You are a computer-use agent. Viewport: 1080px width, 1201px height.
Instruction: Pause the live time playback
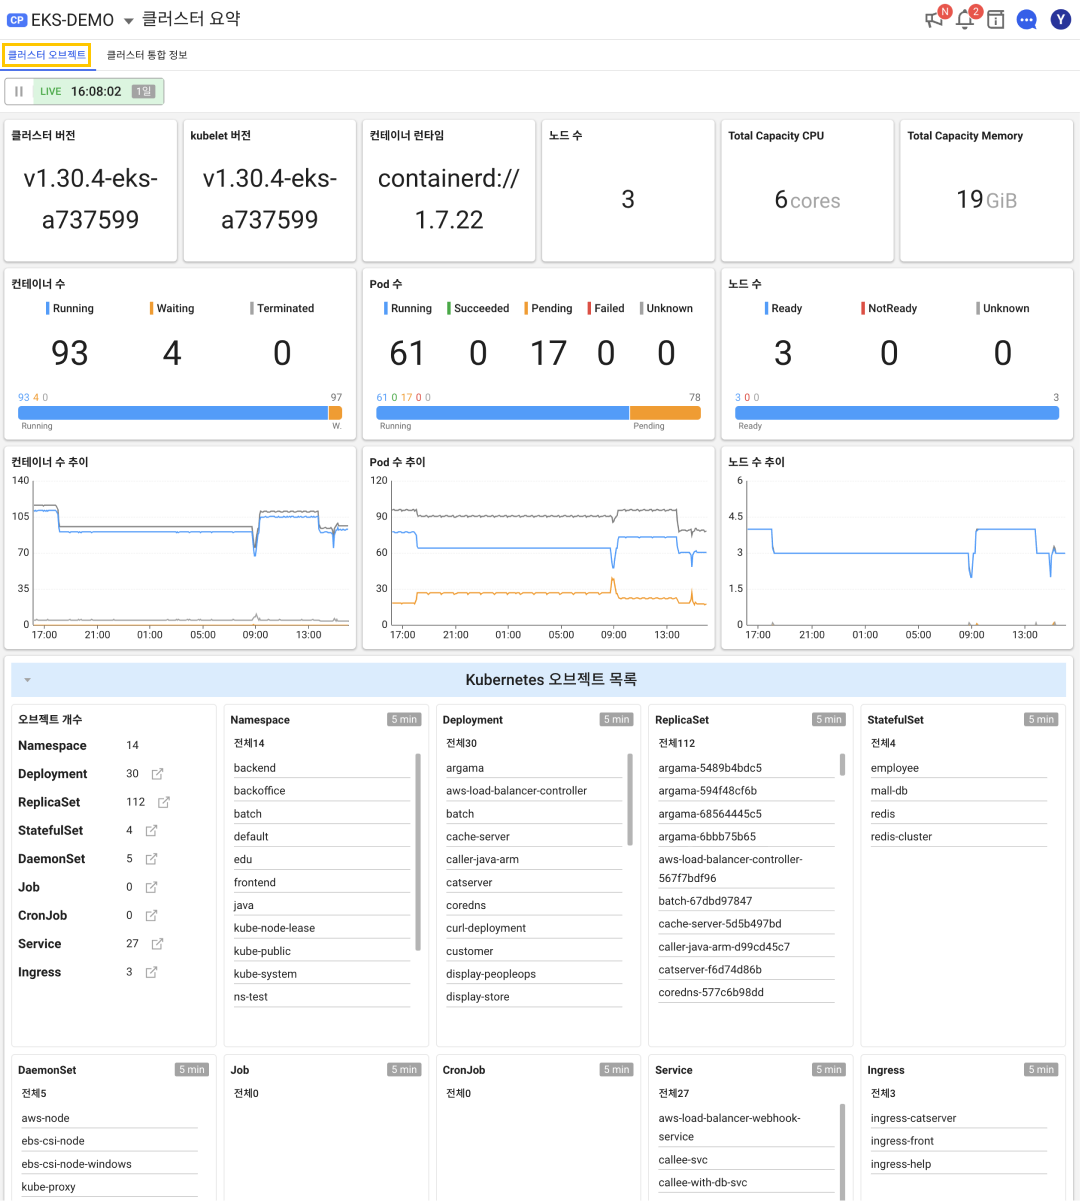click(x=19, y=91)
